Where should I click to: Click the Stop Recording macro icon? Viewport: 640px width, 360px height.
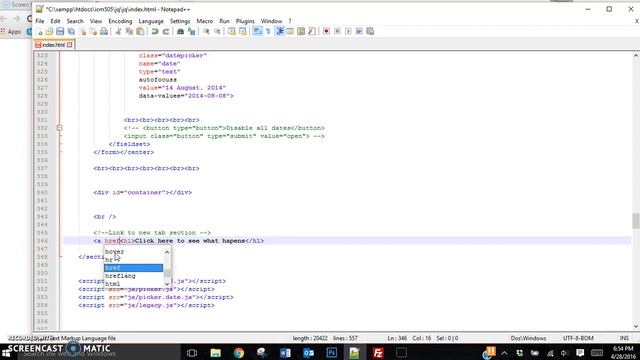pos(337,31)
